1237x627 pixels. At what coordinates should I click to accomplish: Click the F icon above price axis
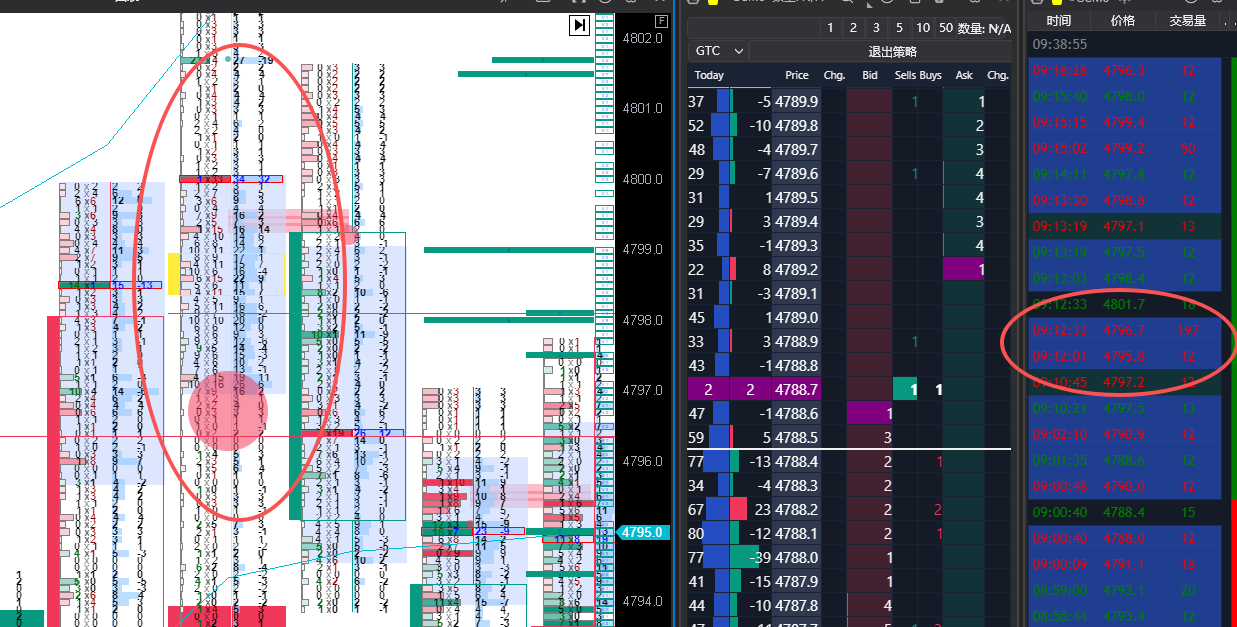[x=660, y=21]
